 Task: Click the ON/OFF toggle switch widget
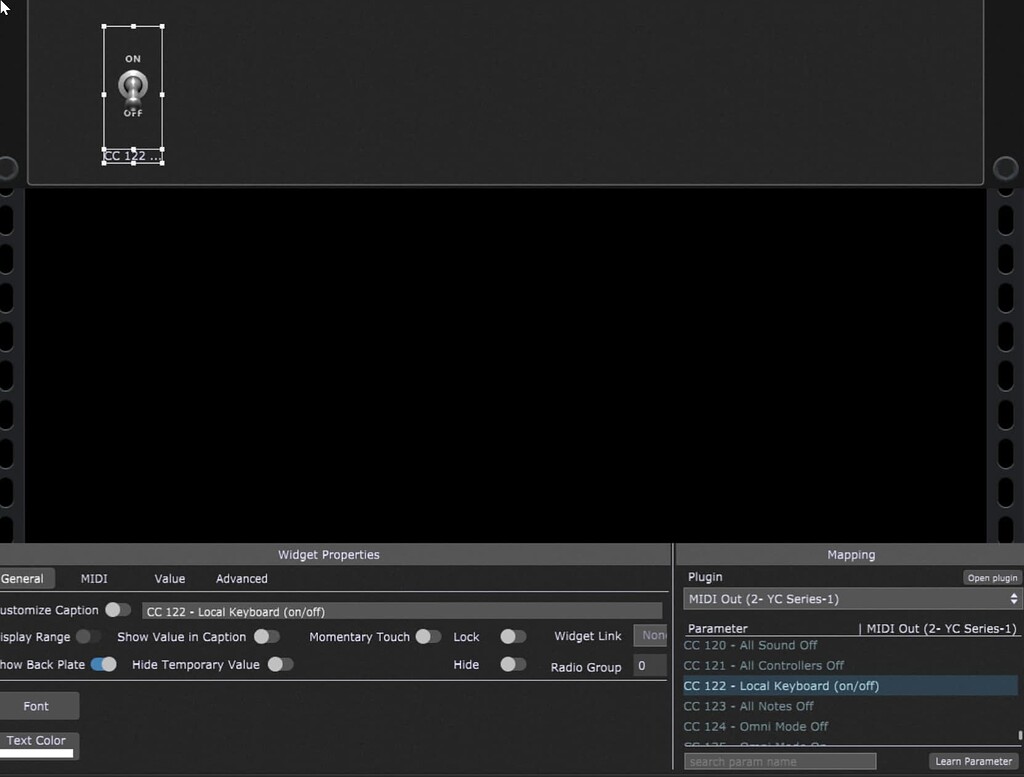point(133,87)
